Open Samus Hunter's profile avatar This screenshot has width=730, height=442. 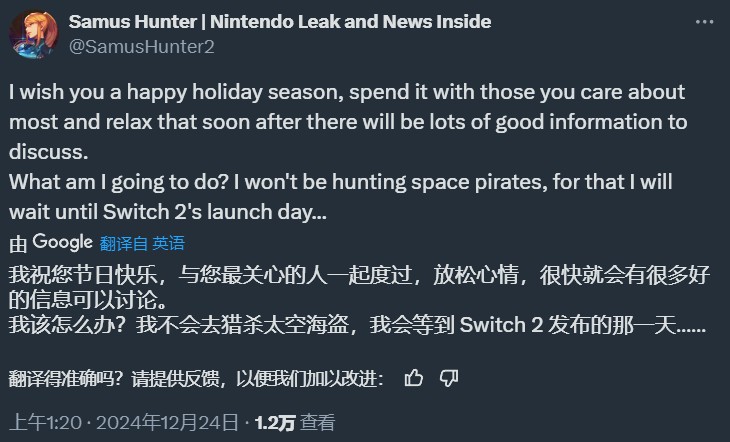[31, 34]
